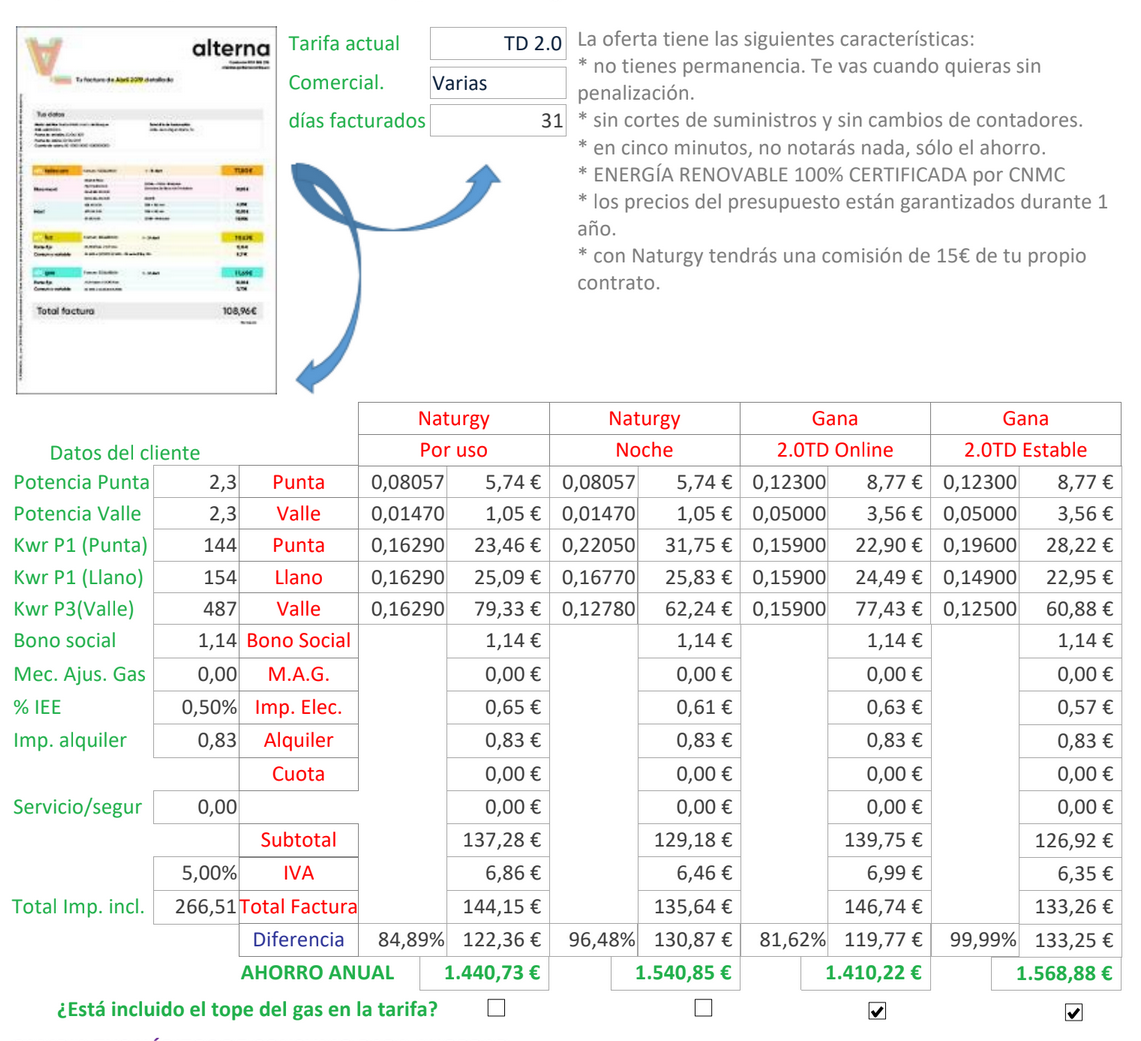
Task: Click the subtotal cell '126,92 €'
Action: [1070, 840]
